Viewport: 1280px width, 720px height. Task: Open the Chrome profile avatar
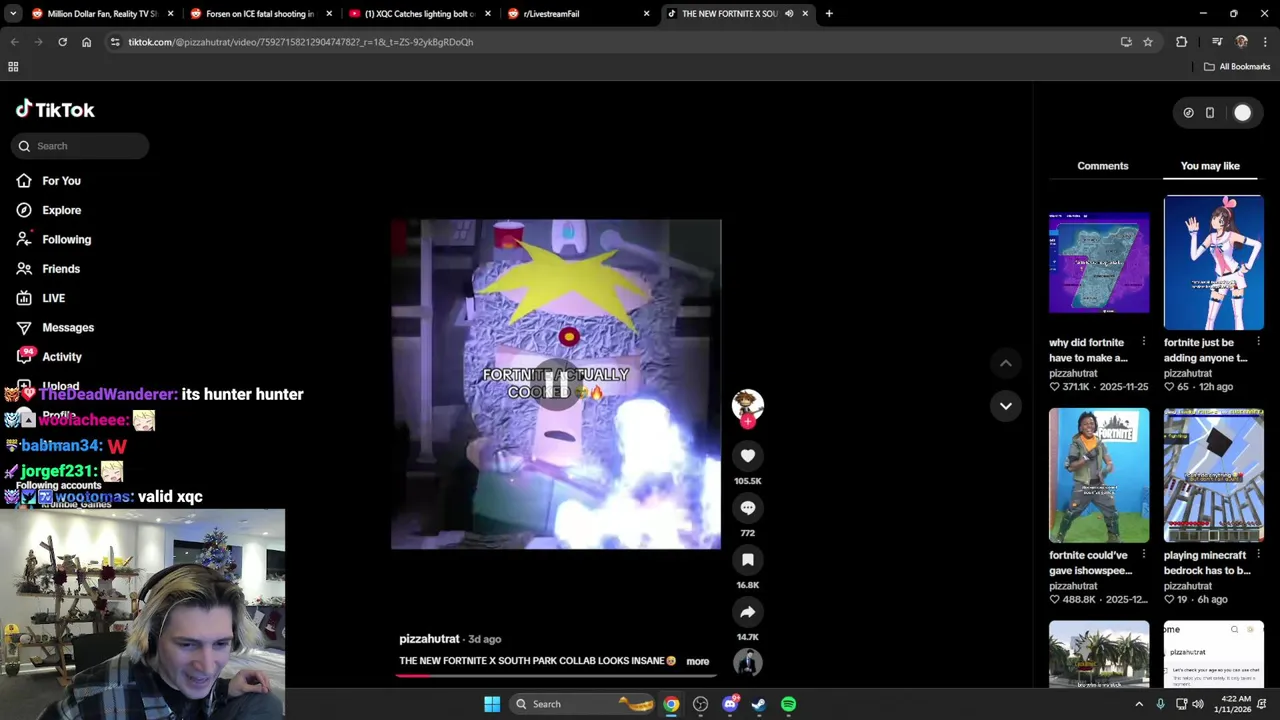pyautogui.click(x=1241, y=42)
